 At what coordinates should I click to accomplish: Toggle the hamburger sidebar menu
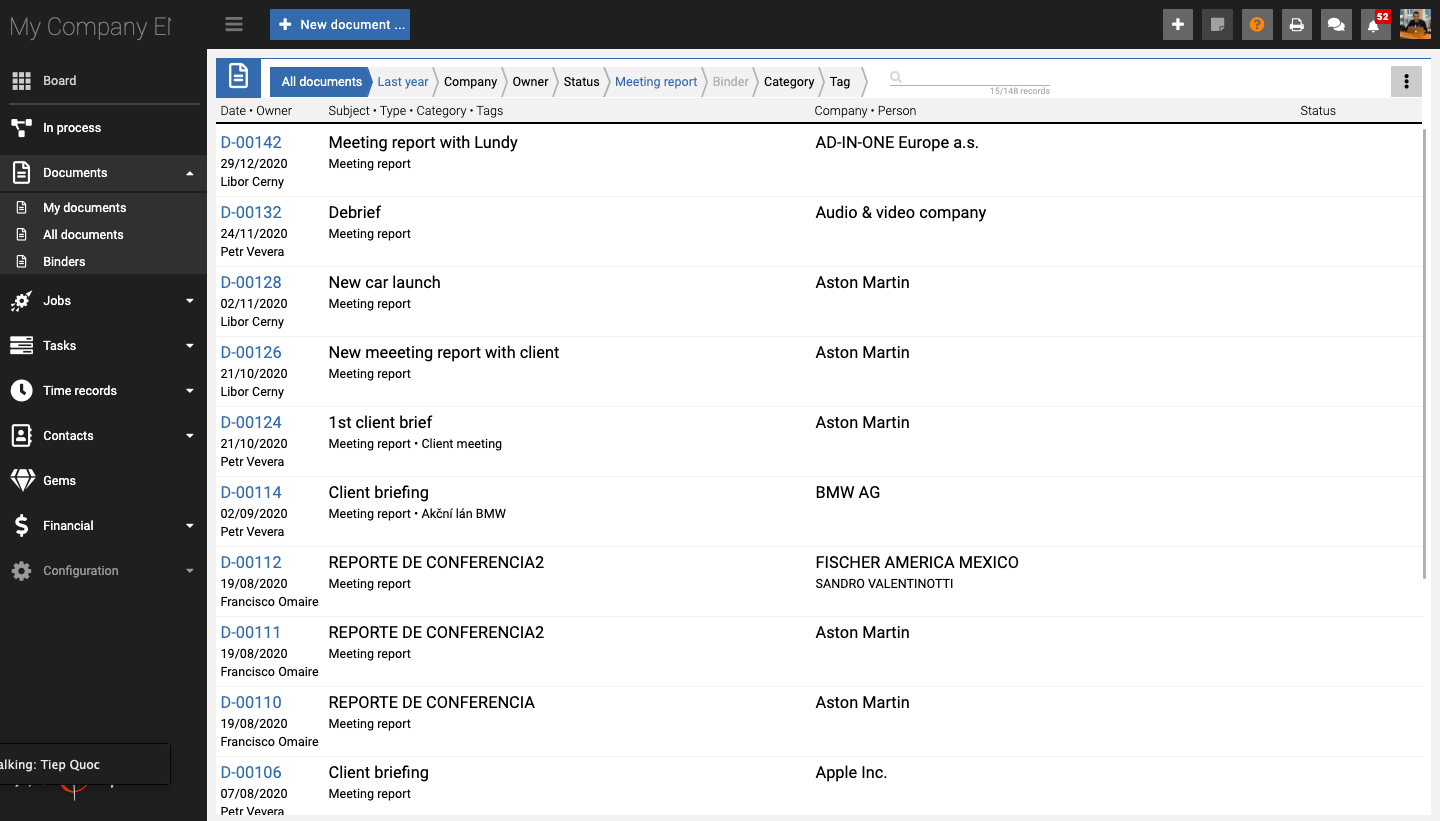tap(234, 24)
